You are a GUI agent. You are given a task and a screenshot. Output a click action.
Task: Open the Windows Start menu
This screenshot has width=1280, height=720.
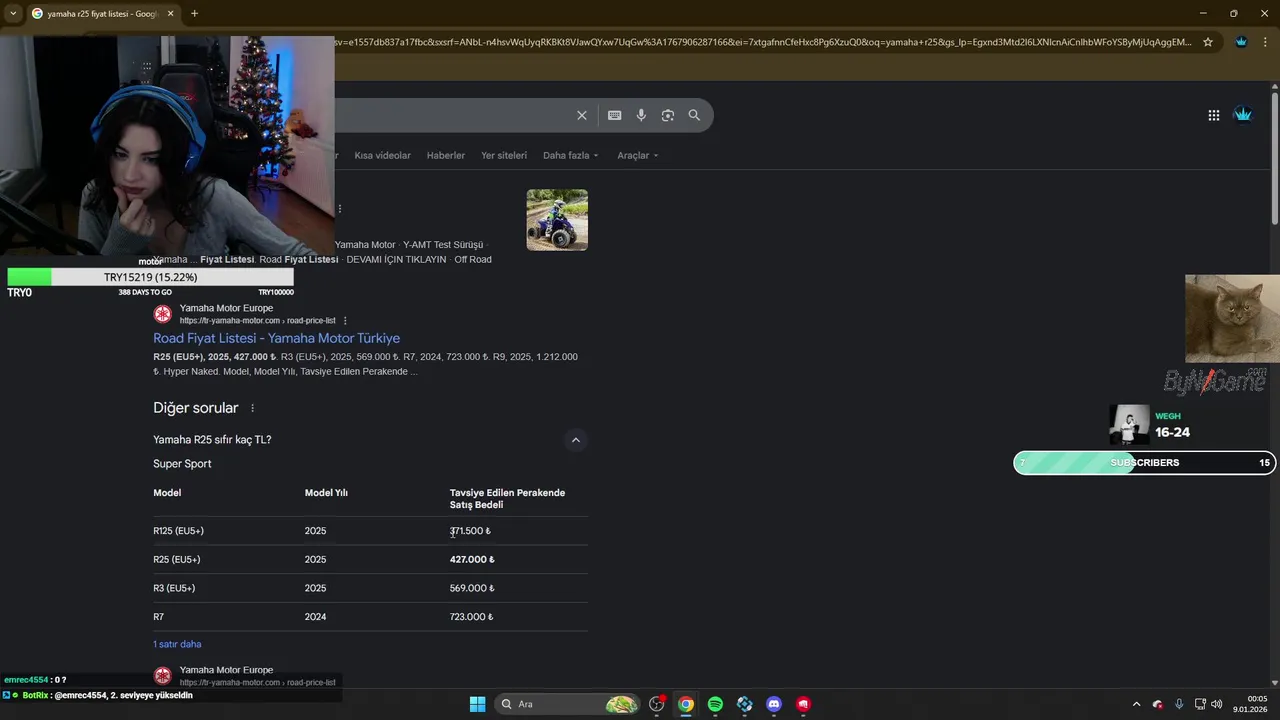(x=477, y=704)
